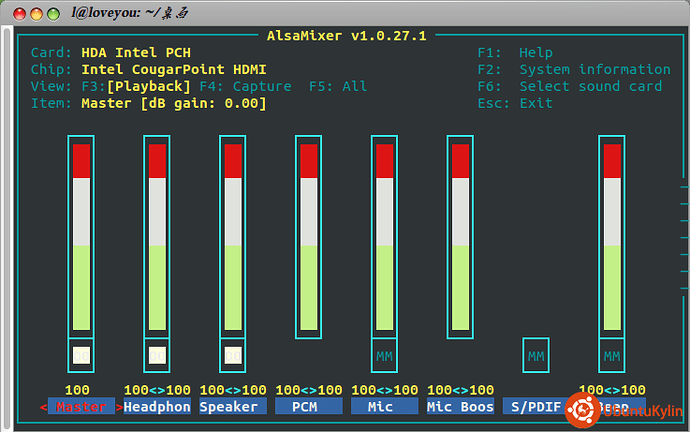The image size is (690, 432).
Task: Select the Mic Boos channel label
Action: [460, 406]
